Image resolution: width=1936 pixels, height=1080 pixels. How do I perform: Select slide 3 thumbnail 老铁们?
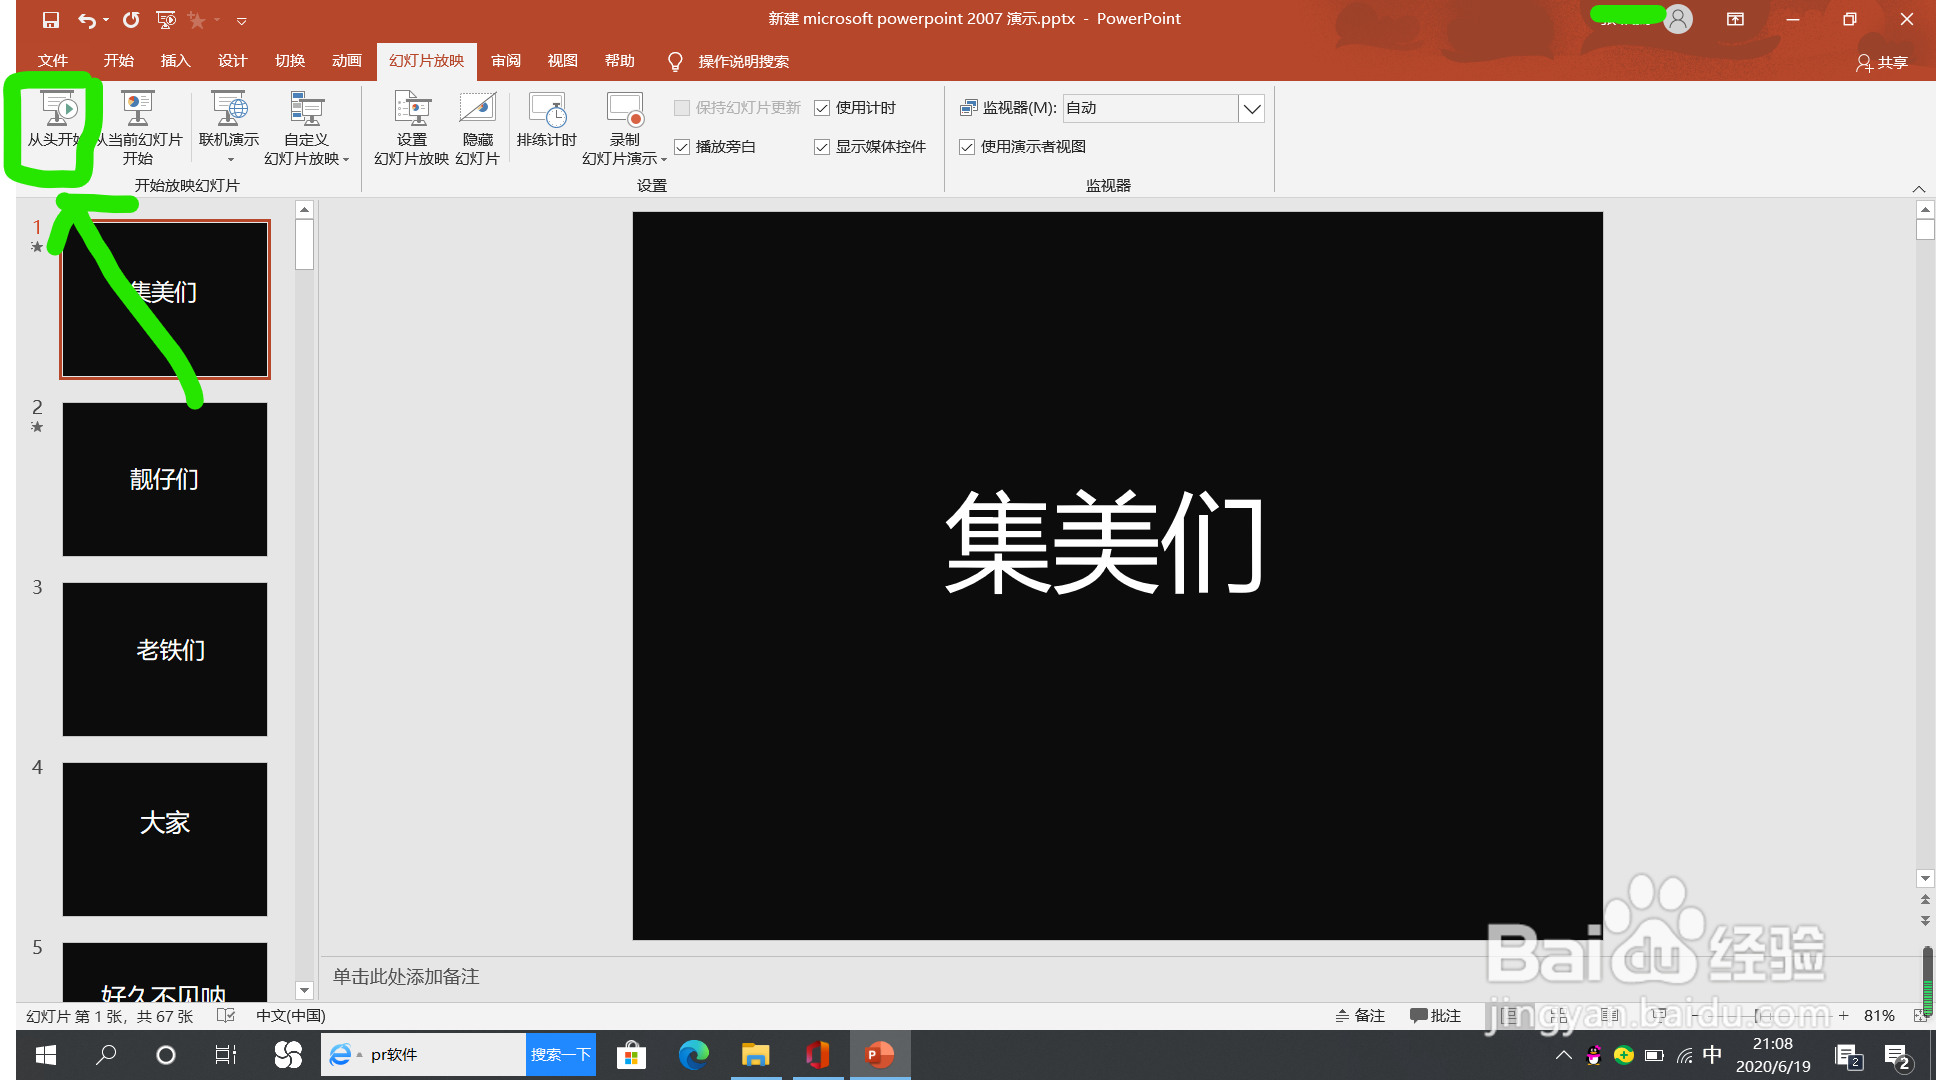pyautogui.click(x=165, y=659)
